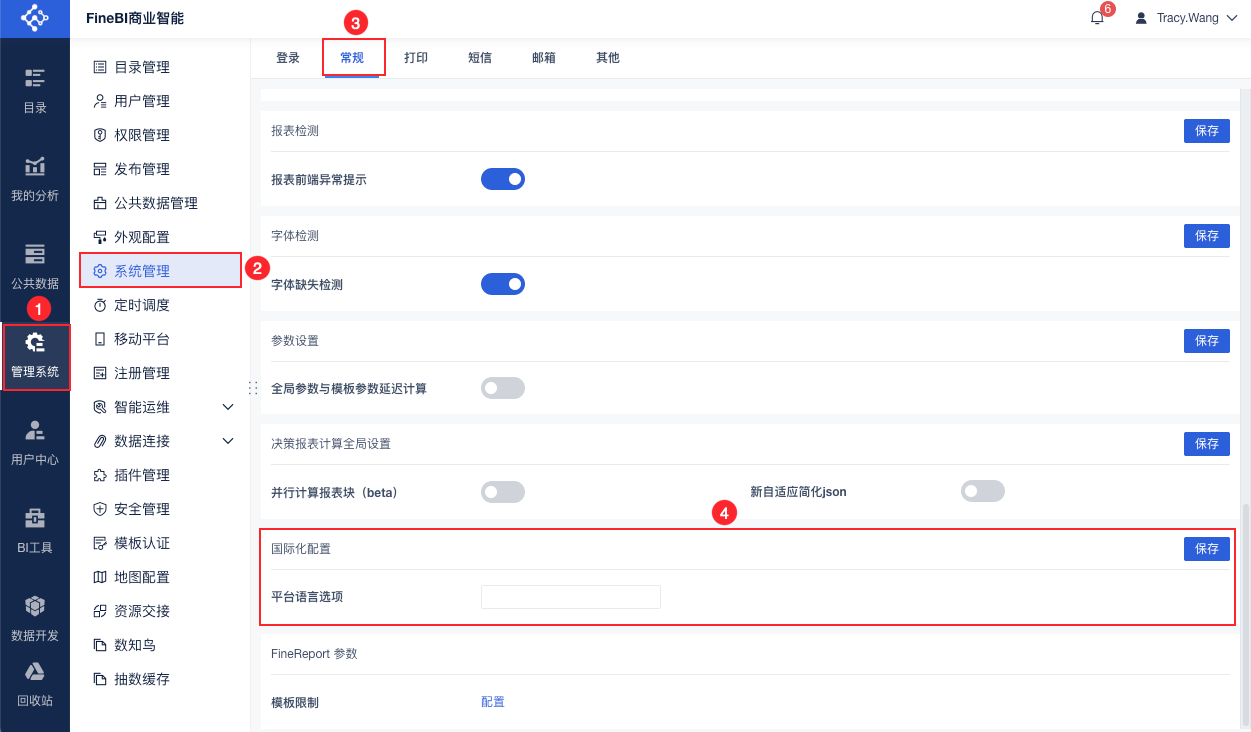The width and height of the screenshot is (1251, 732).
Task: Switch to the 打印 tab
Action: [x=416, y=58]
